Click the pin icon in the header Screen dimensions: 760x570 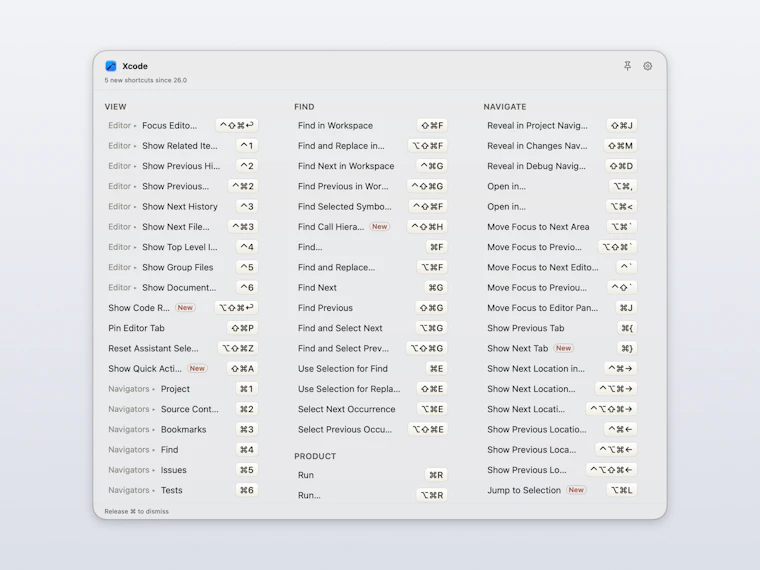click(627, 66)
